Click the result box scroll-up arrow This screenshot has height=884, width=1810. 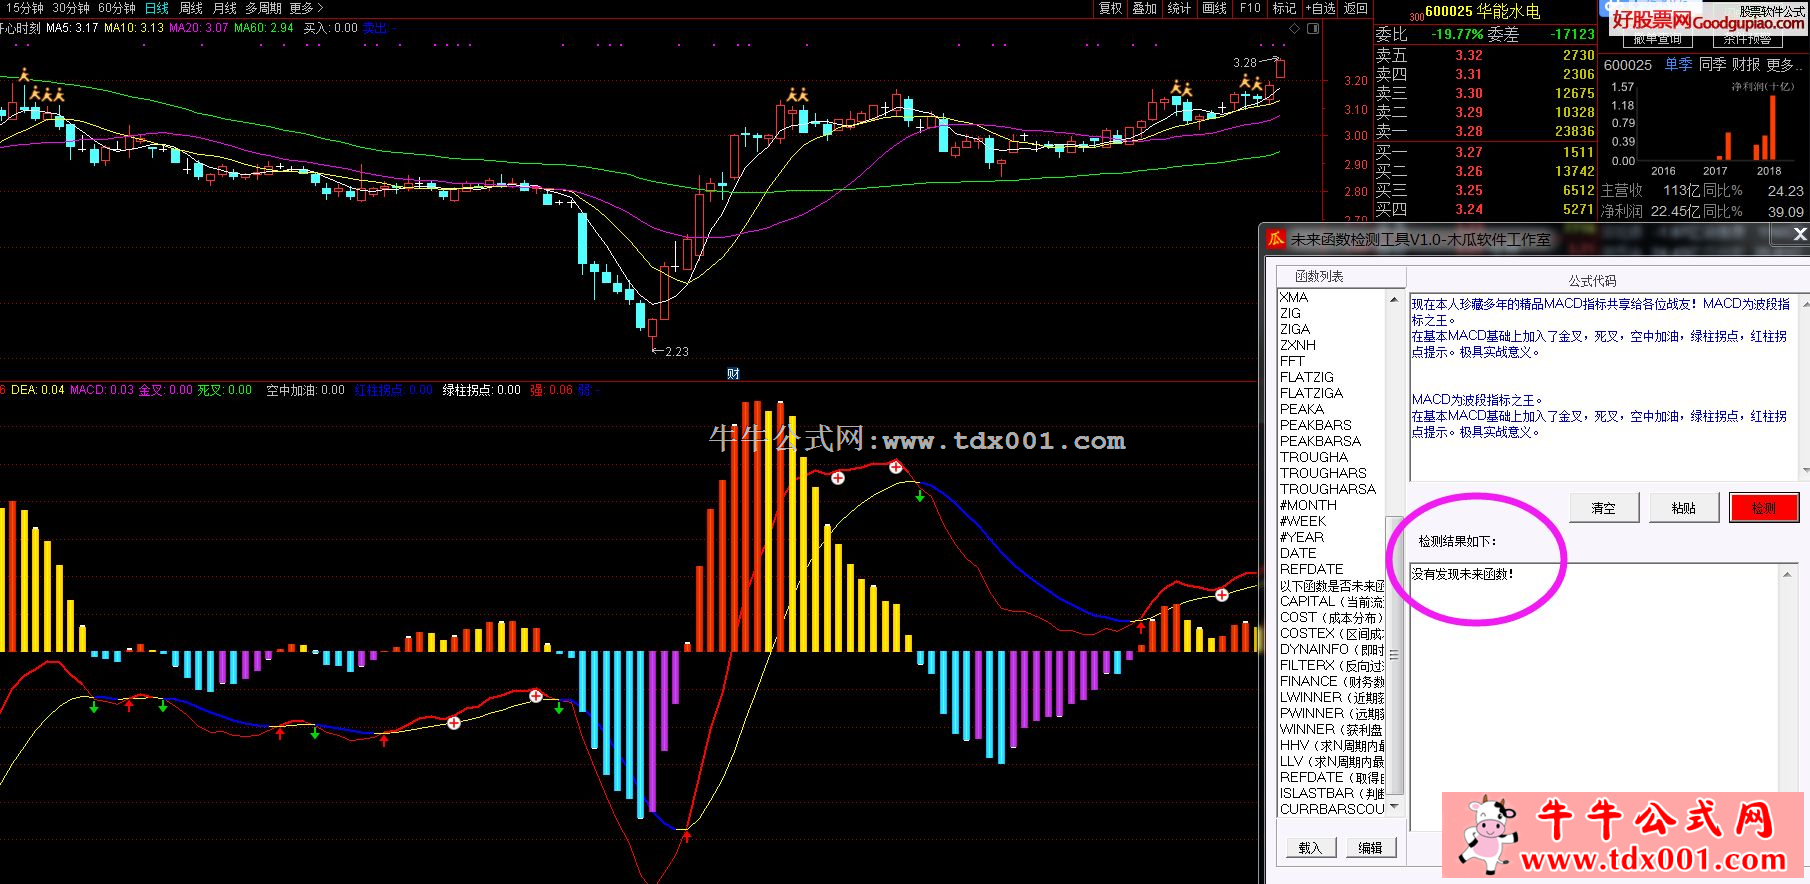click(1787, 574)
